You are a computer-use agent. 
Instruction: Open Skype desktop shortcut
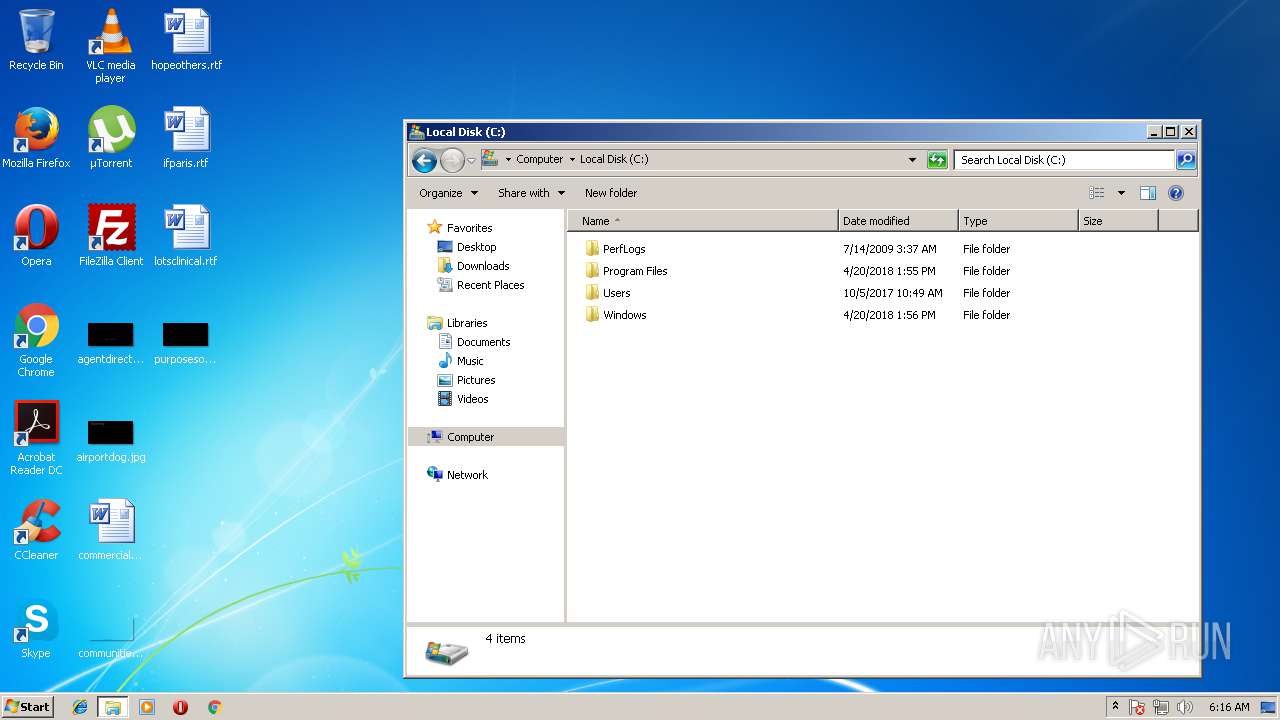(x=36, y=628)
